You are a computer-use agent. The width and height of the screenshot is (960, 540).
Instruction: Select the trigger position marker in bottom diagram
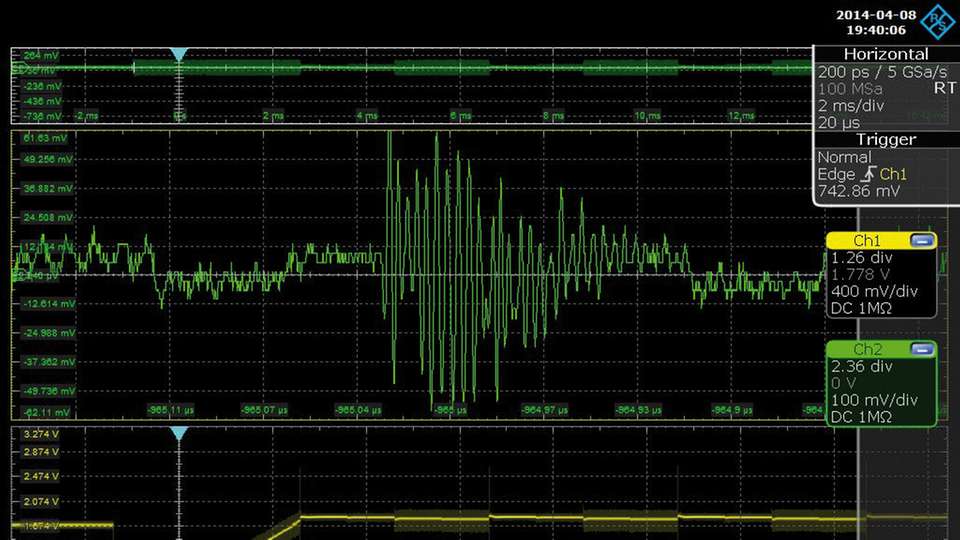tap(178, 433)
